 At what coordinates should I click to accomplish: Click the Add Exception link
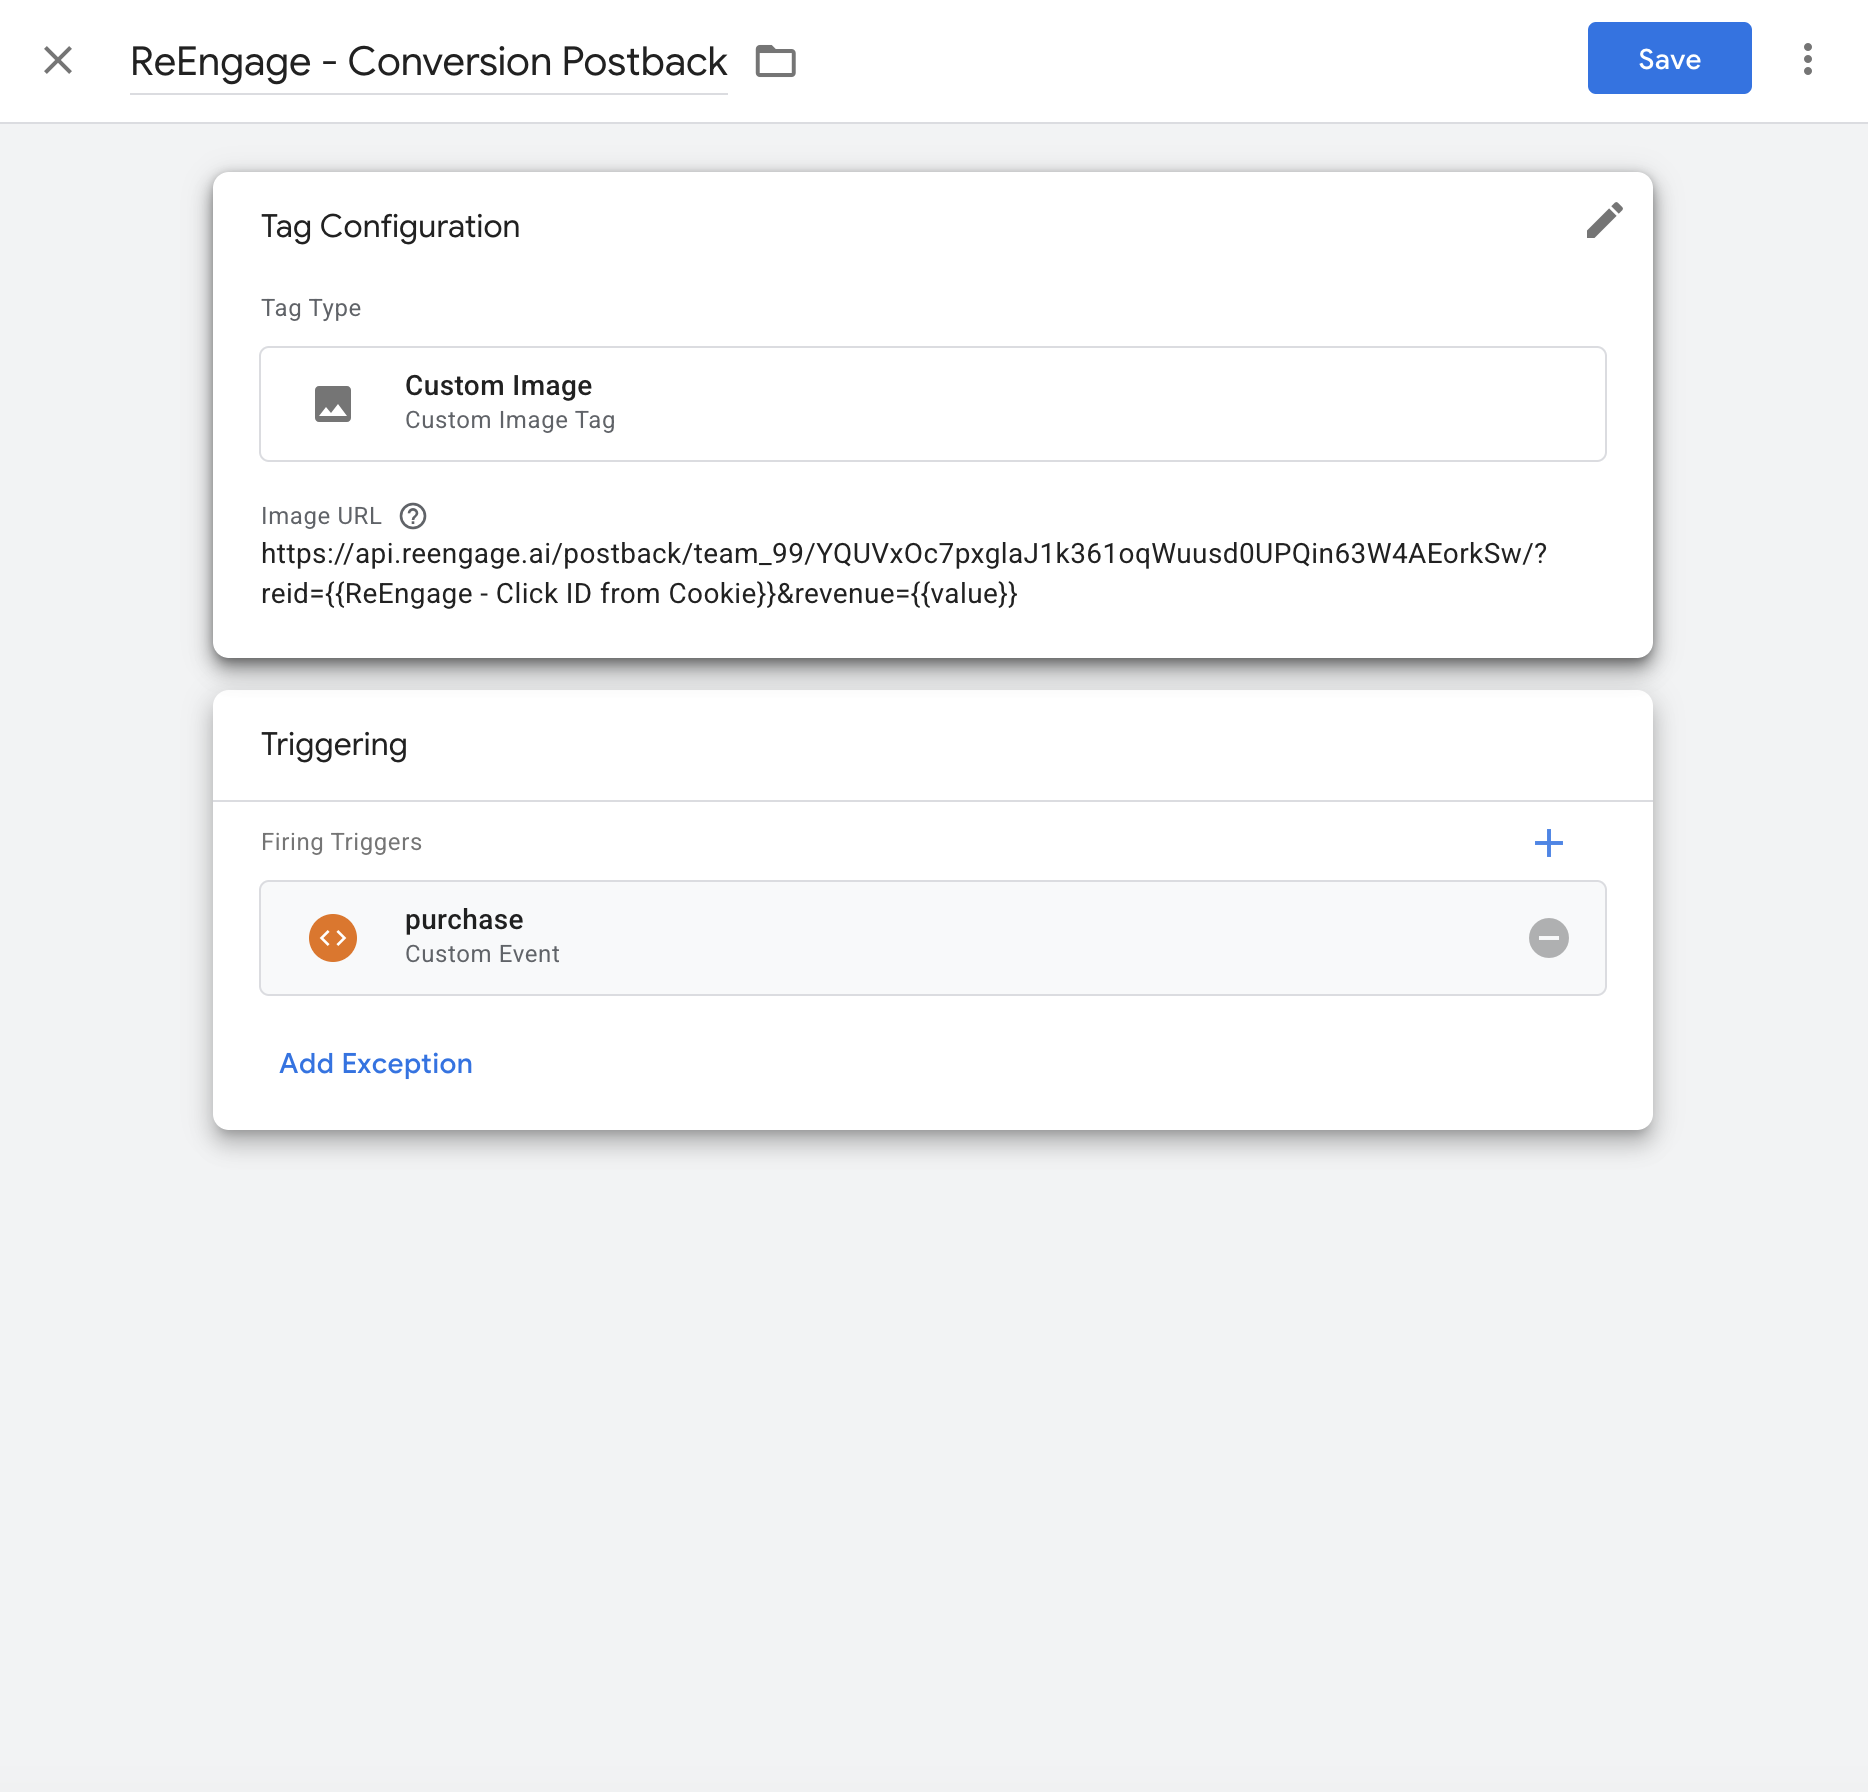376,1064
